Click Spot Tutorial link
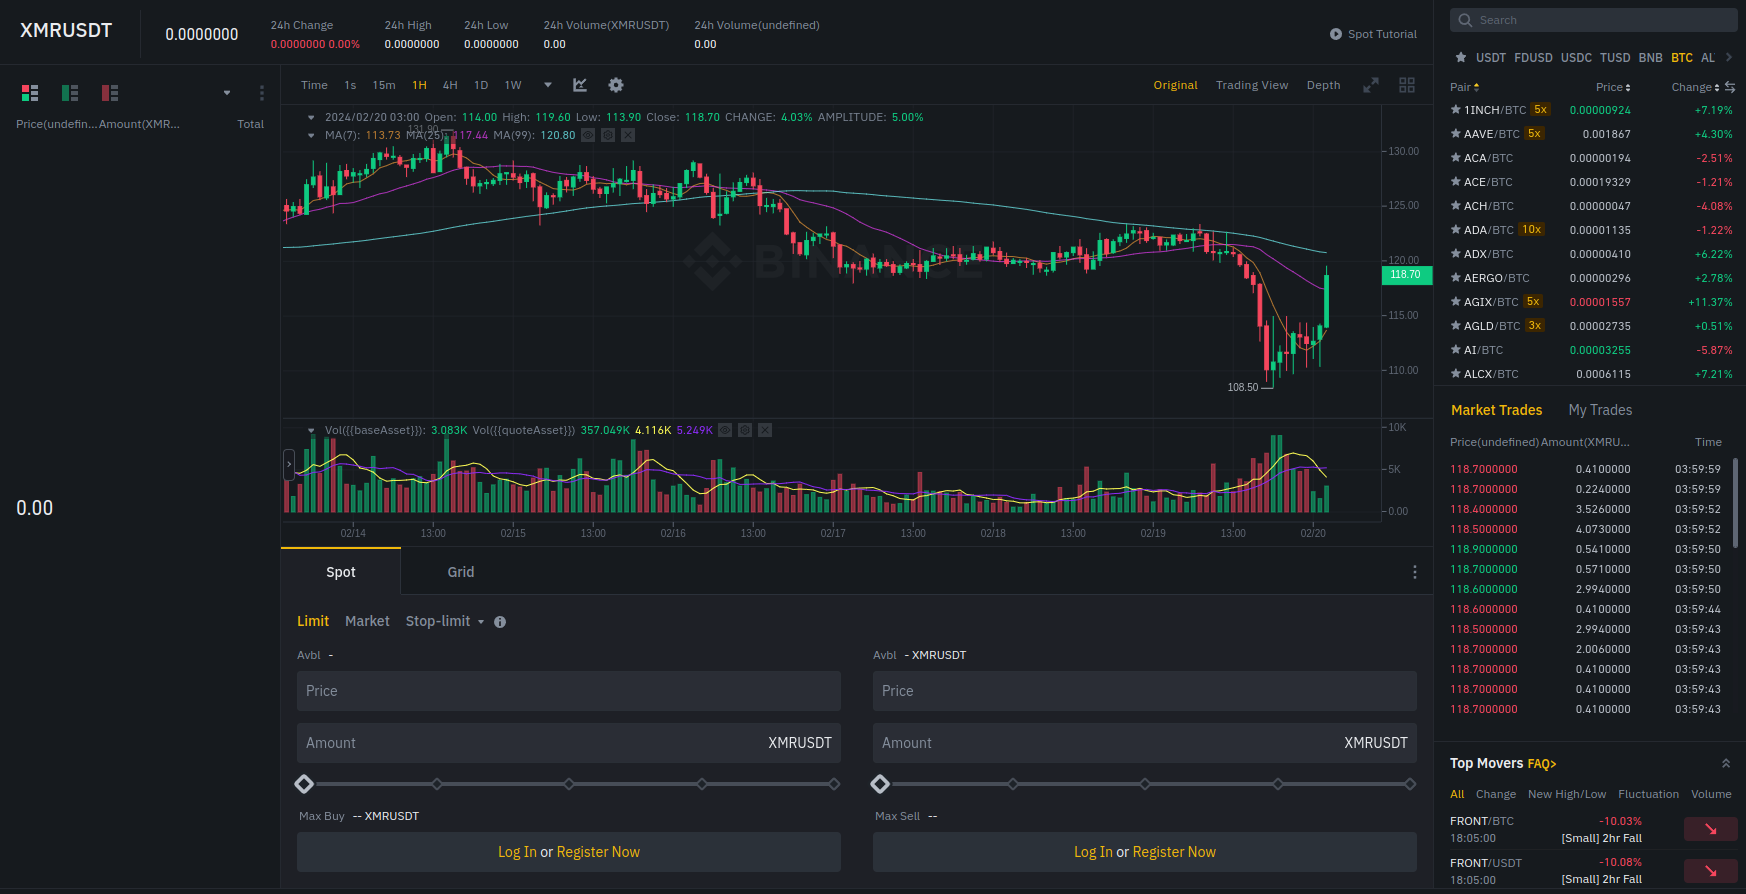The width and height of the screenshot is (1746, 894). click(1373, 34)
